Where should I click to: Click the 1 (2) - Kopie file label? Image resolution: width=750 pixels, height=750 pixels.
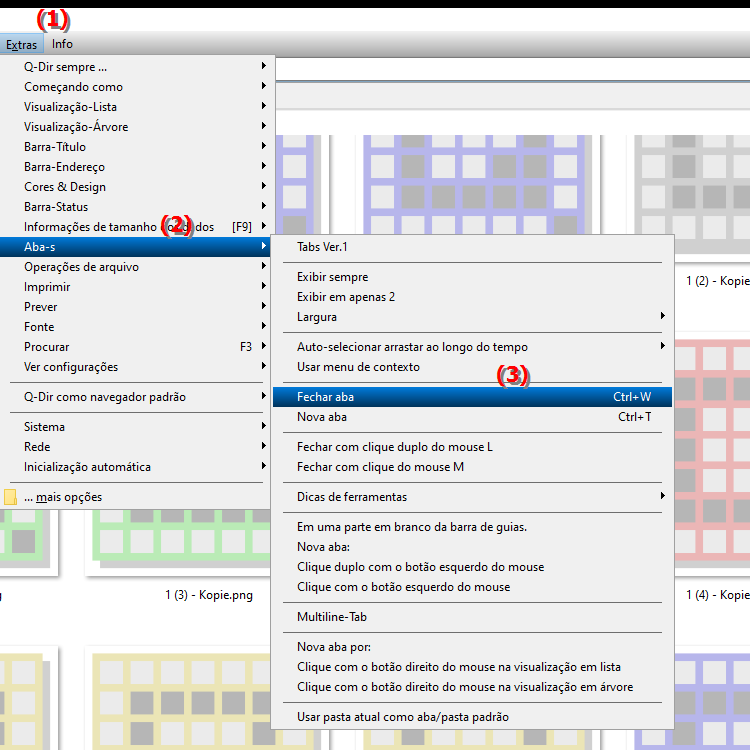[717, 281]
